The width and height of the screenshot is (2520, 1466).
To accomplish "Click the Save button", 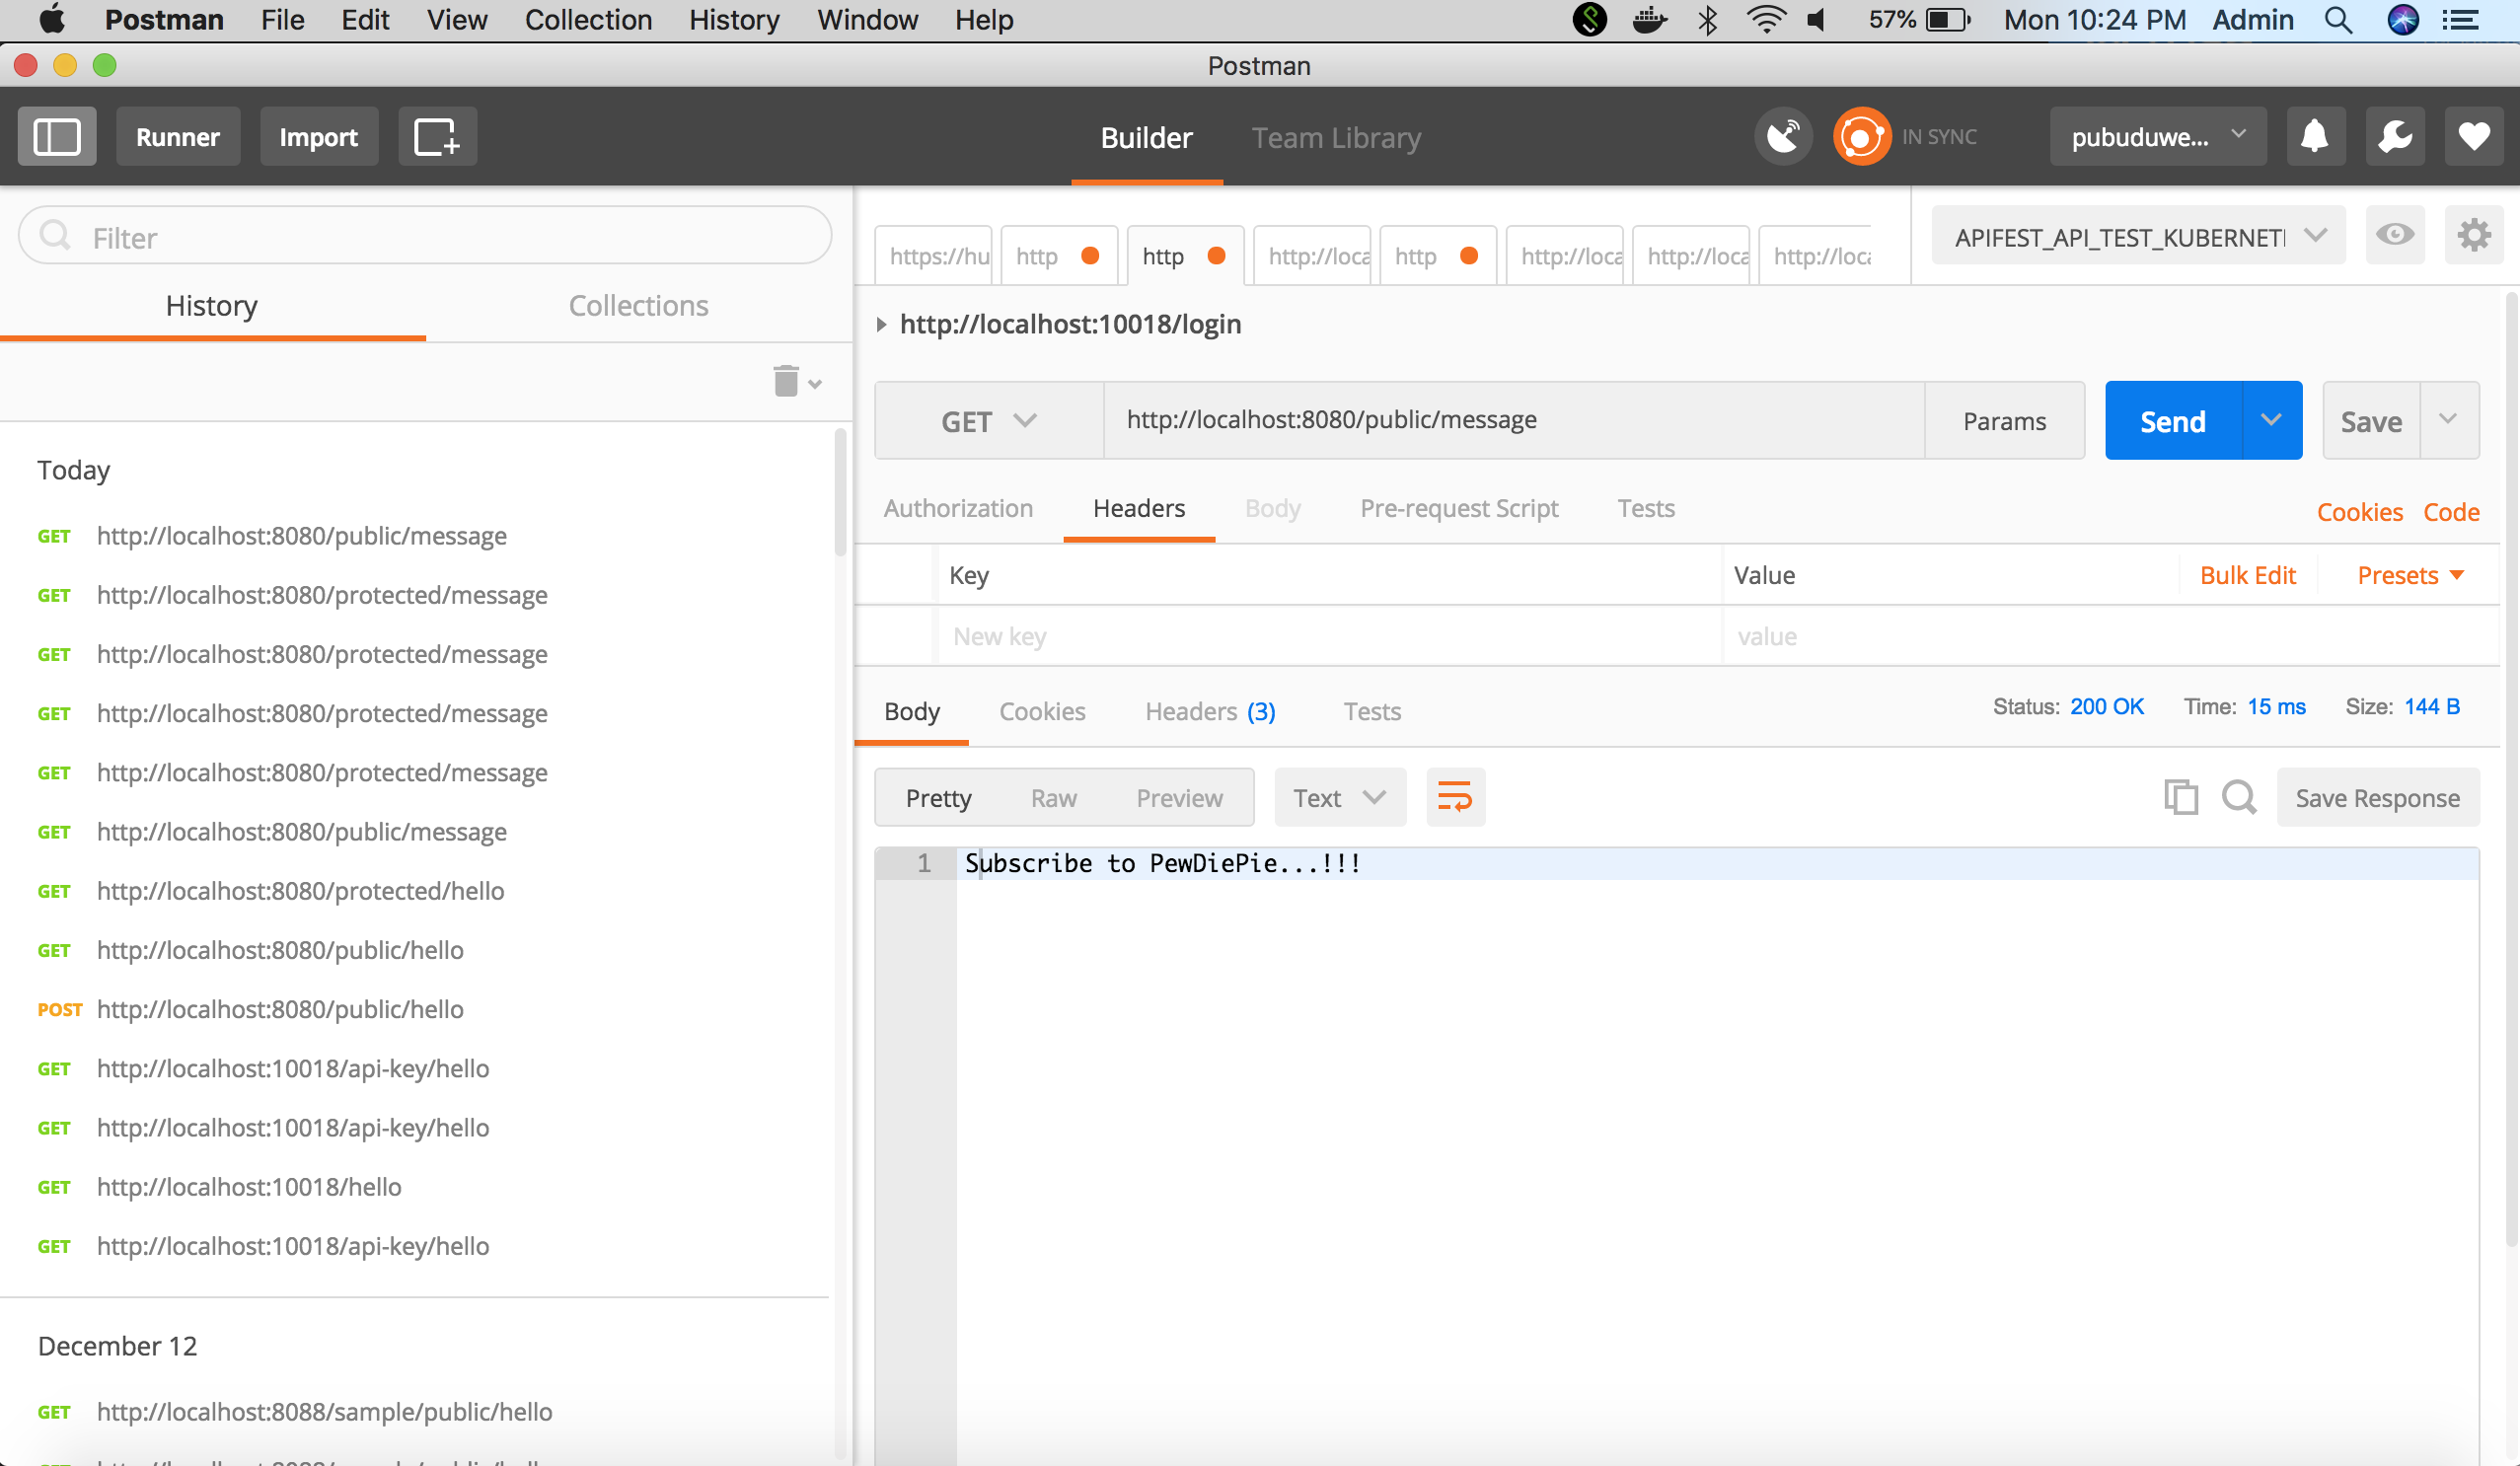I will 2370,420.
